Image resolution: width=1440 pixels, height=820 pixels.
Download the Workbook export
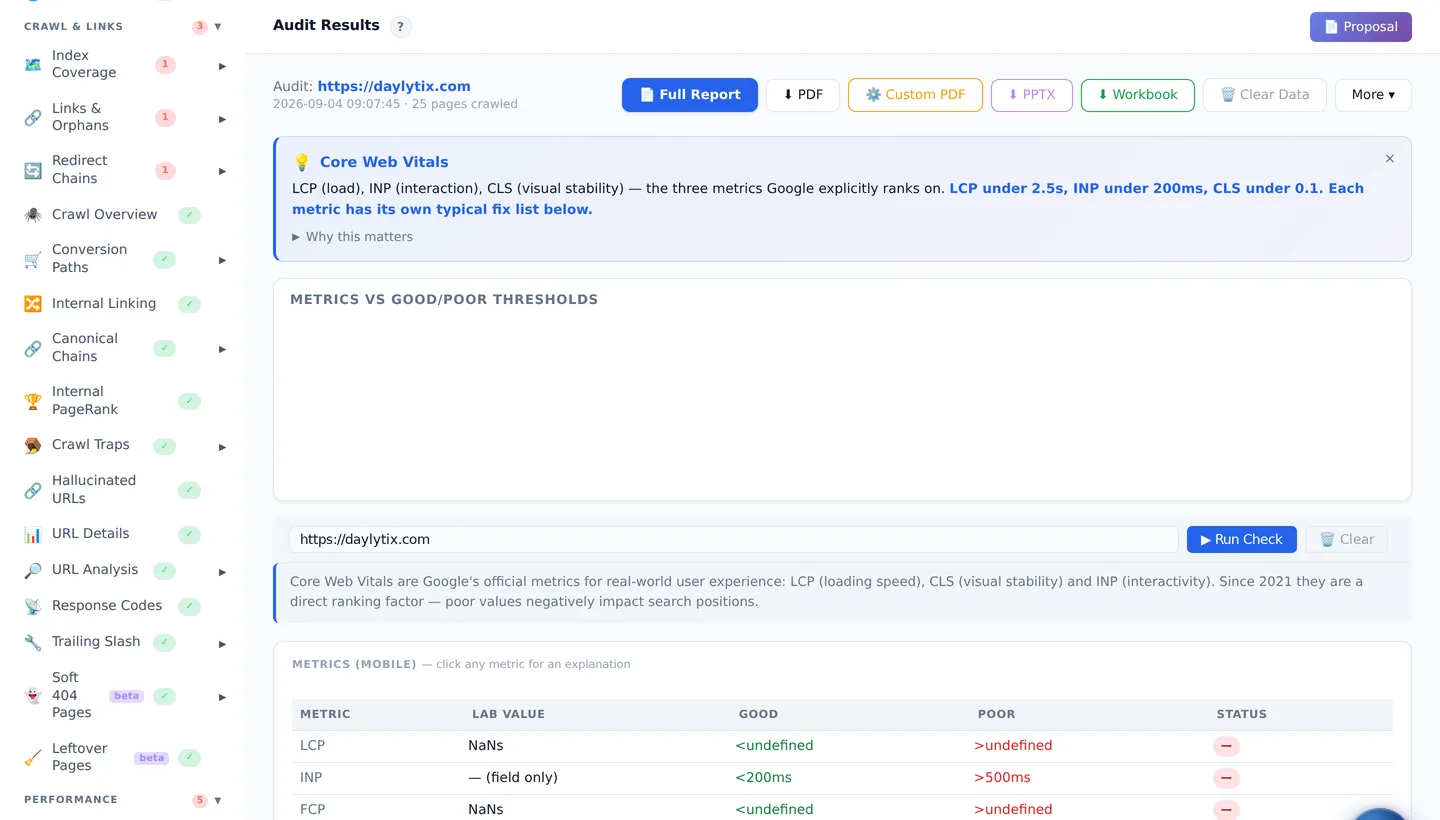pos(1138,95)
